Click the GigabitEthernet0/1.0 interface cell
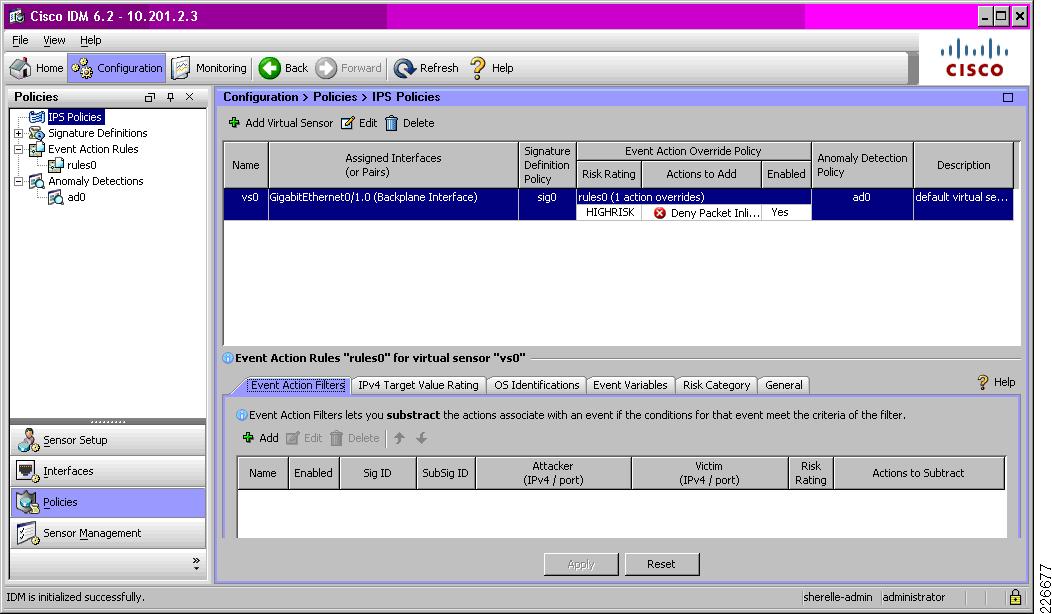This screenshot has width=1052, height=614. click(x=393, y=204)
